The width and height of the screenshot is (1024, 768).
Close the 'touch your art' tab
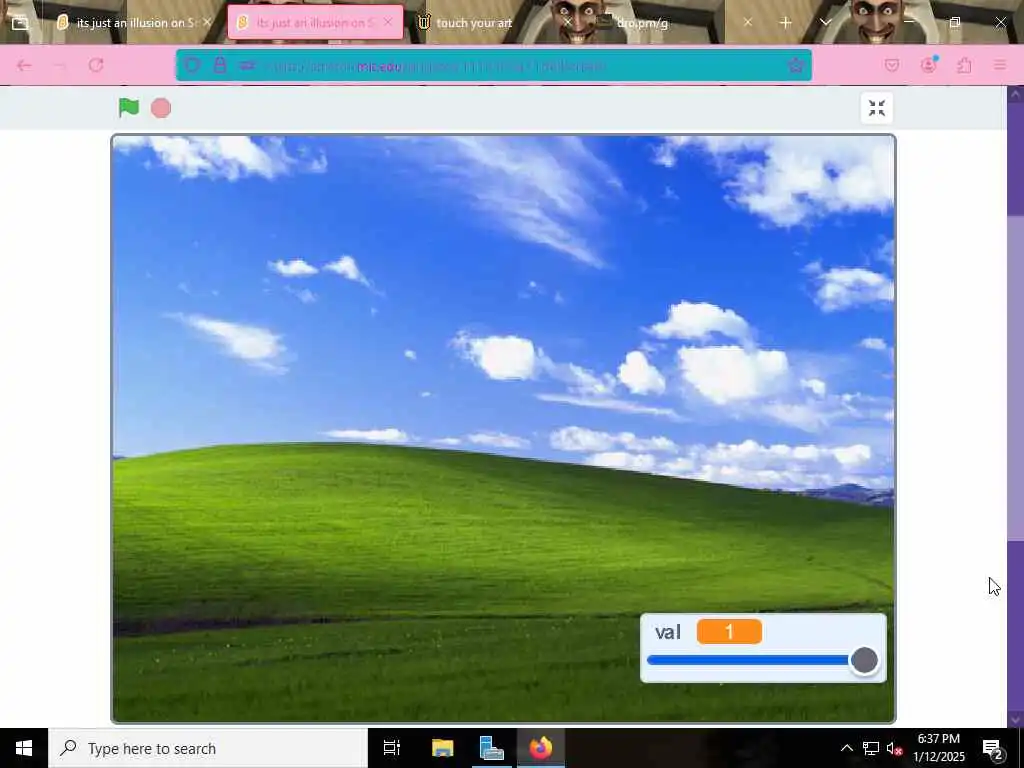(x=568, y=22)
